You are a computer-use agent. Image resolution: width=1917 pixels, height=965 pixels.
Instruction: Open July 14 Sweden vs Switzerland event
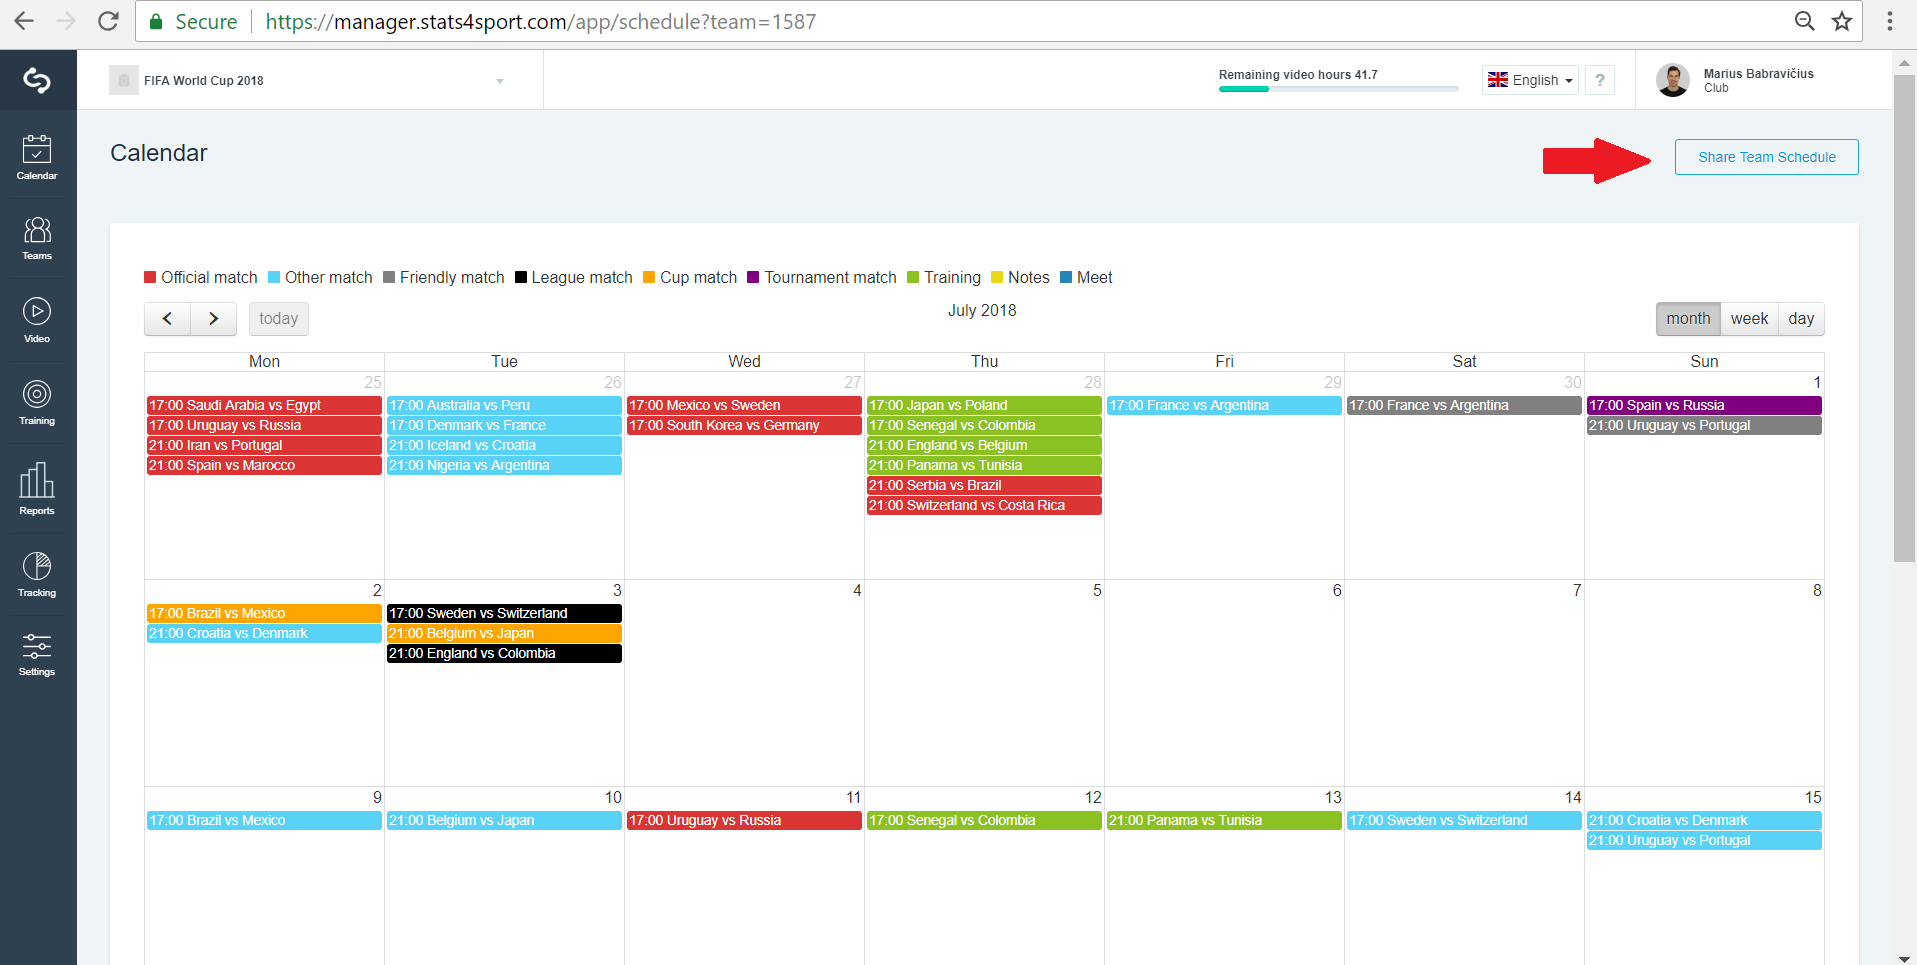coord(1464,820)
